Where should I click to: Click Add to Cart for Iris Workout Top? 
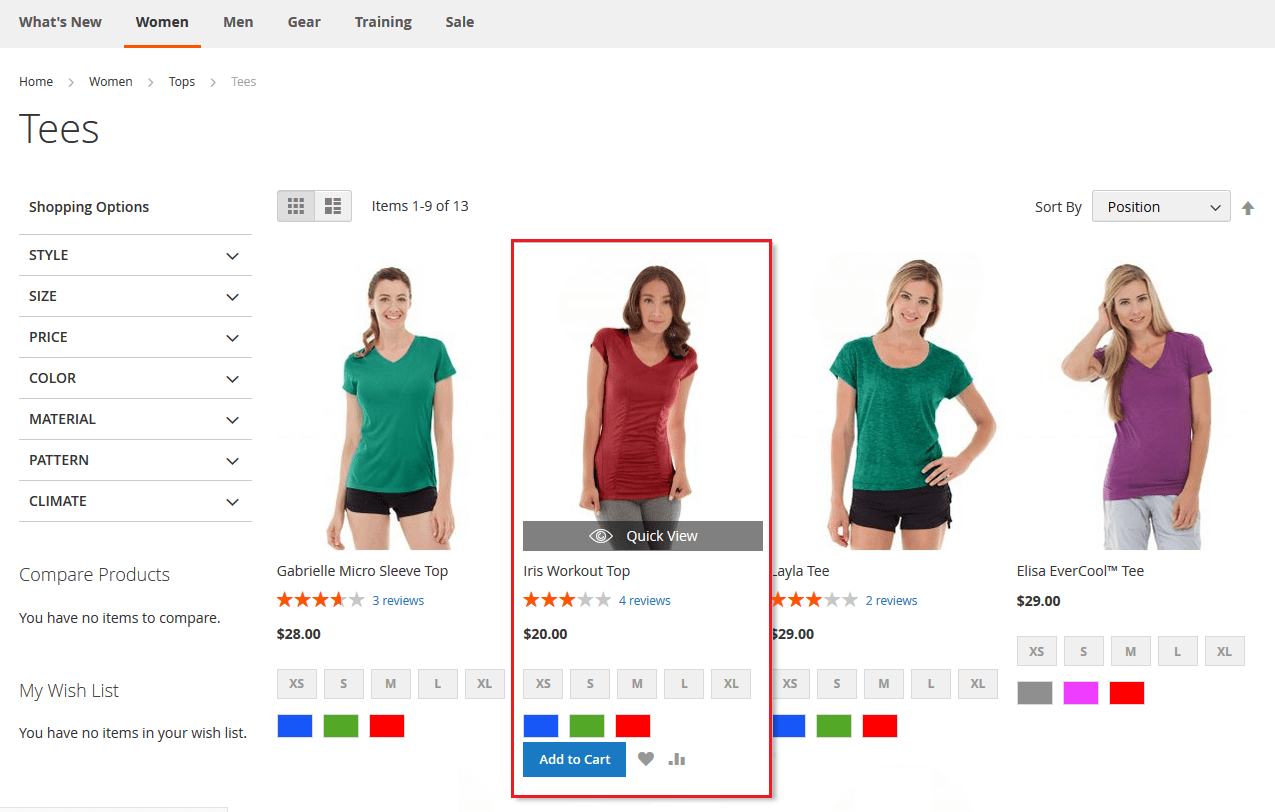(x=574, y=759)
